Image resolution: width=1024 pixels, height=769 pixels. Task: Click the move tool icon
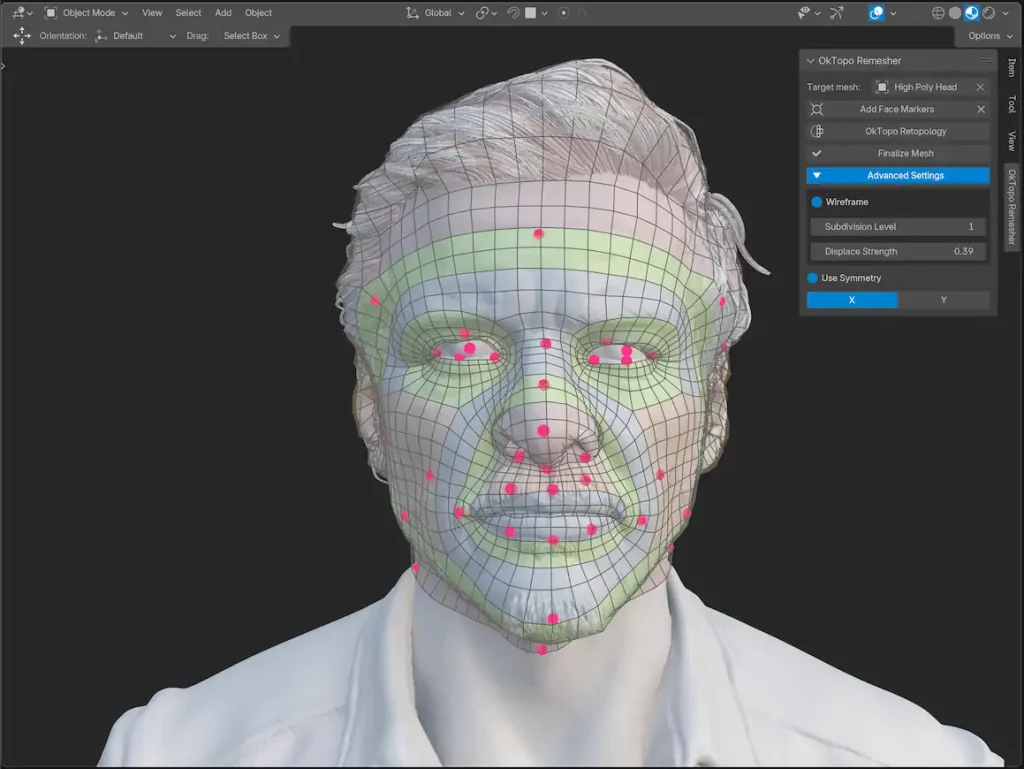coord(21,35)
